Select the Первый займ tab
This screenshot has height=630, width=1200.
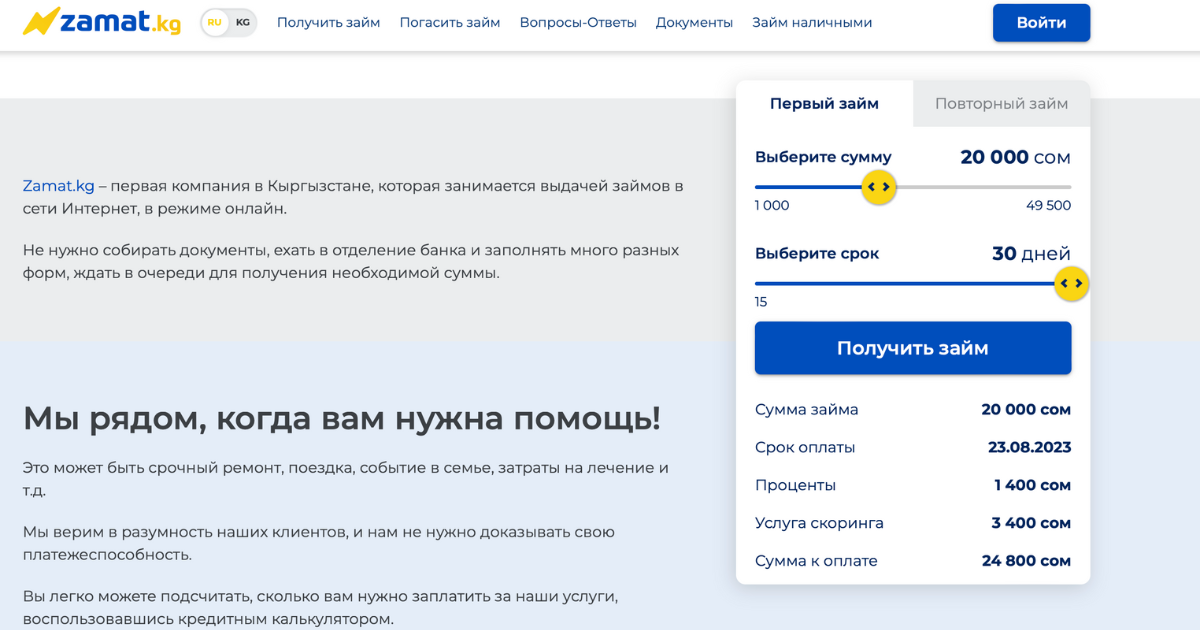pyautogui.click(x=824, y=103)
